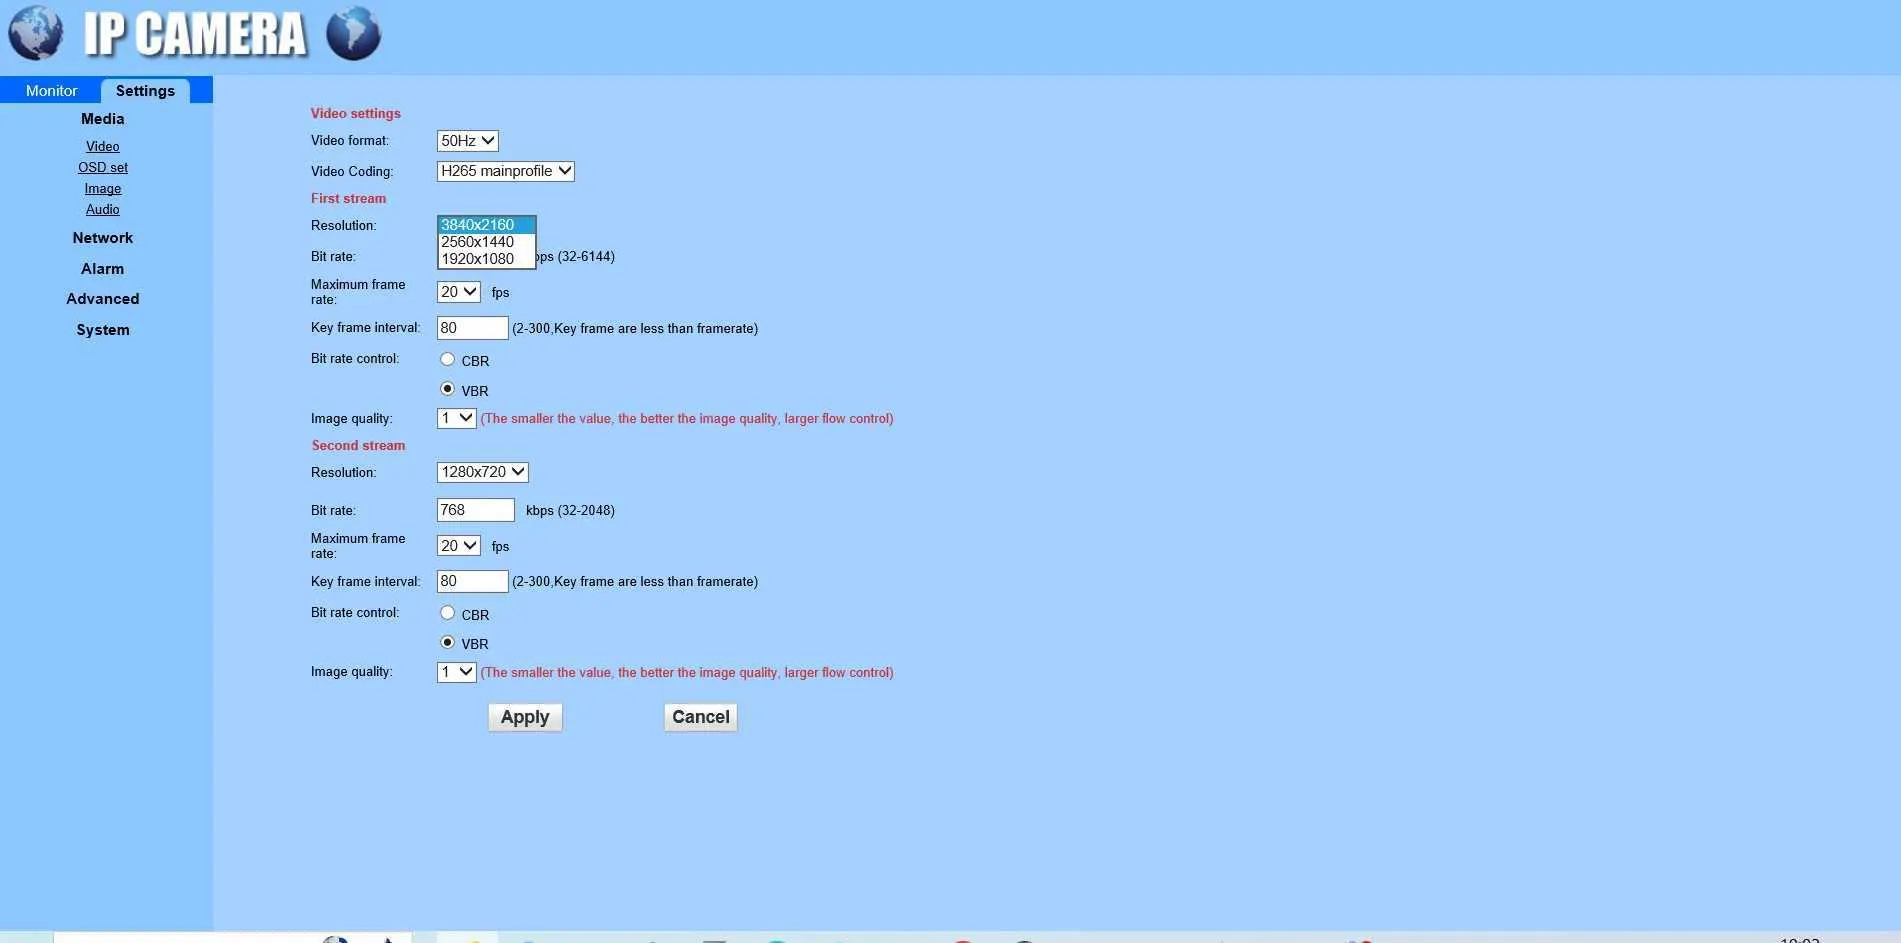The height and width of the screenshot is (943, 1901).
Task: Click the globe icon right of IP CAMERA
Action: [353, 33]
